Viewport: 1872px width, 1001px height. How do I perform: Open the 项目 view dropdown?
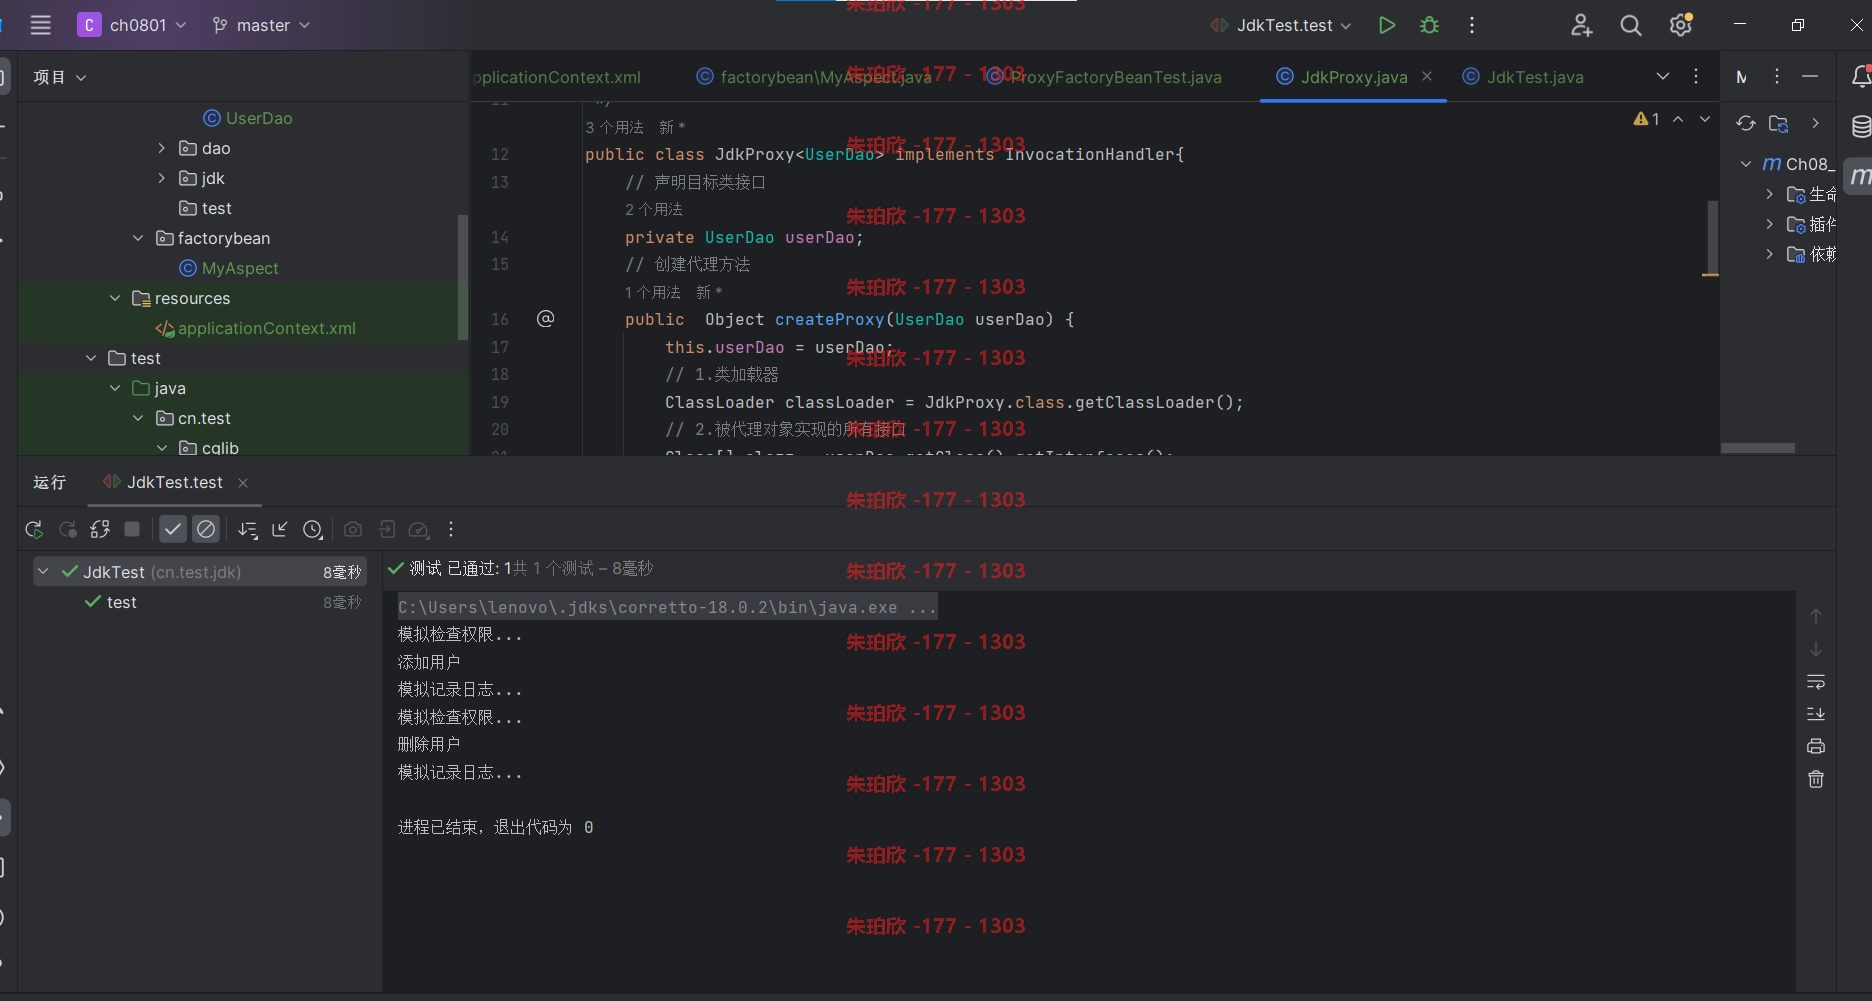pos(60,77)
